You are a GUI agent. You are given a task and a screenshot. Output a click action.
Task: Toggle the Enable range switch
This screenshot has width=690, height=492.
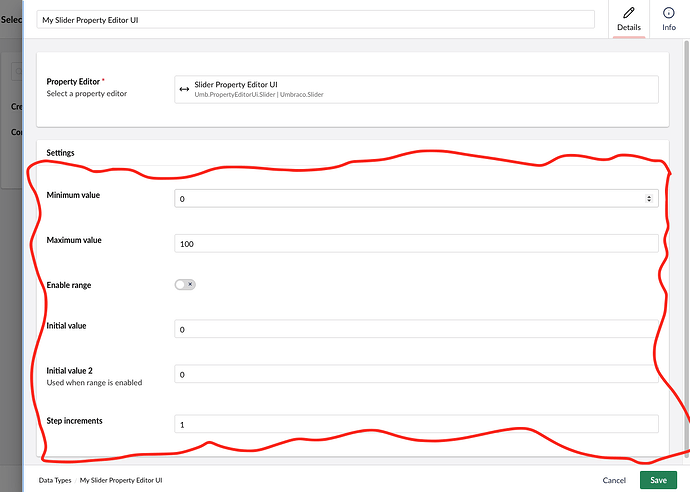pos(185,284)
